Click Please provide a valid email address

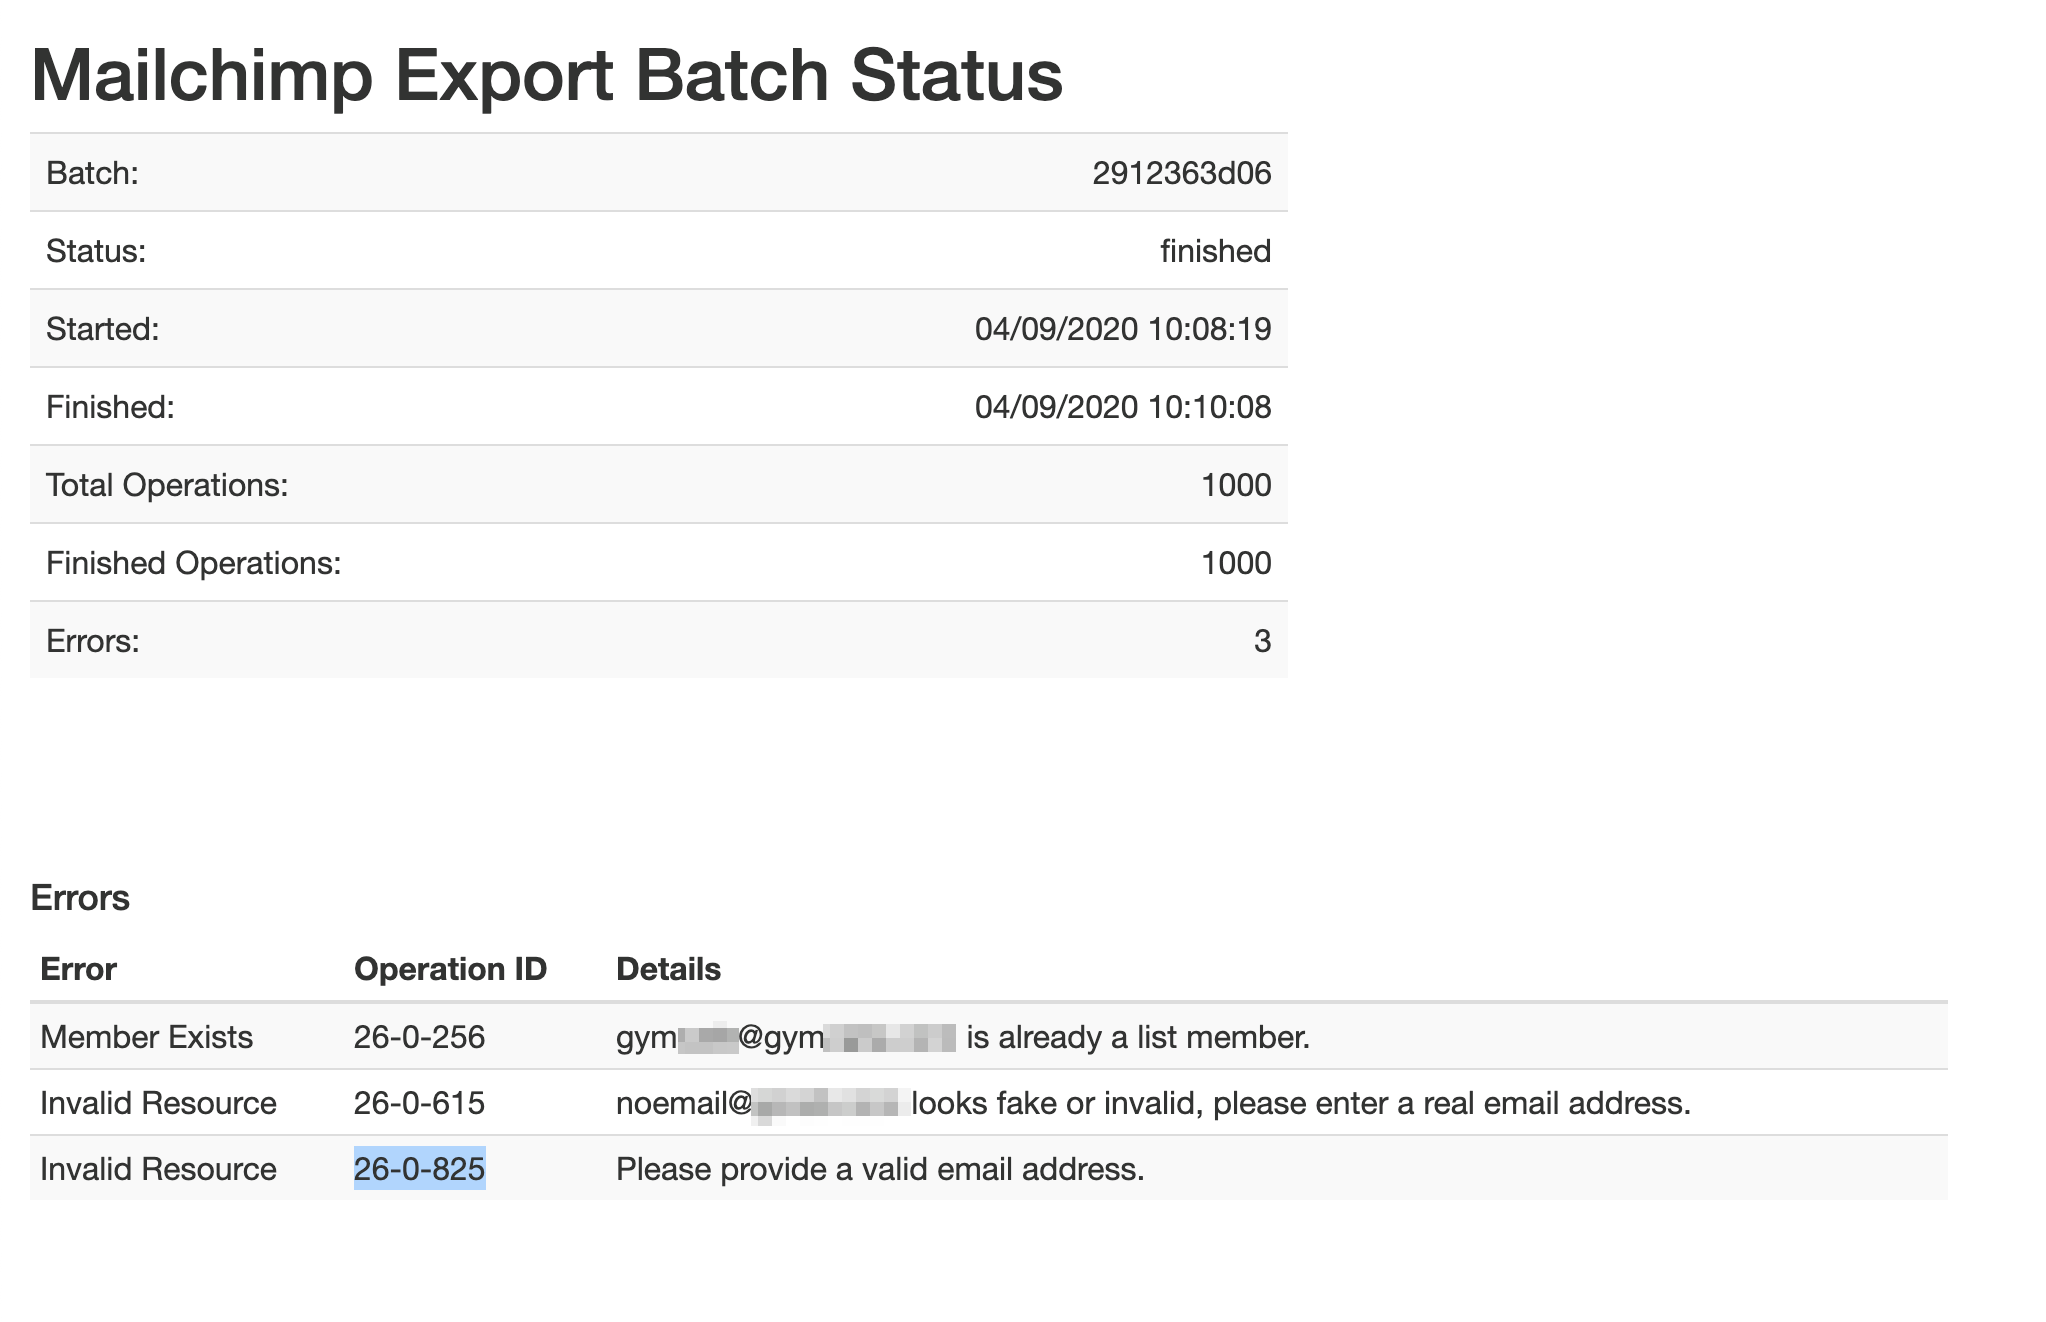(880, 1169)
